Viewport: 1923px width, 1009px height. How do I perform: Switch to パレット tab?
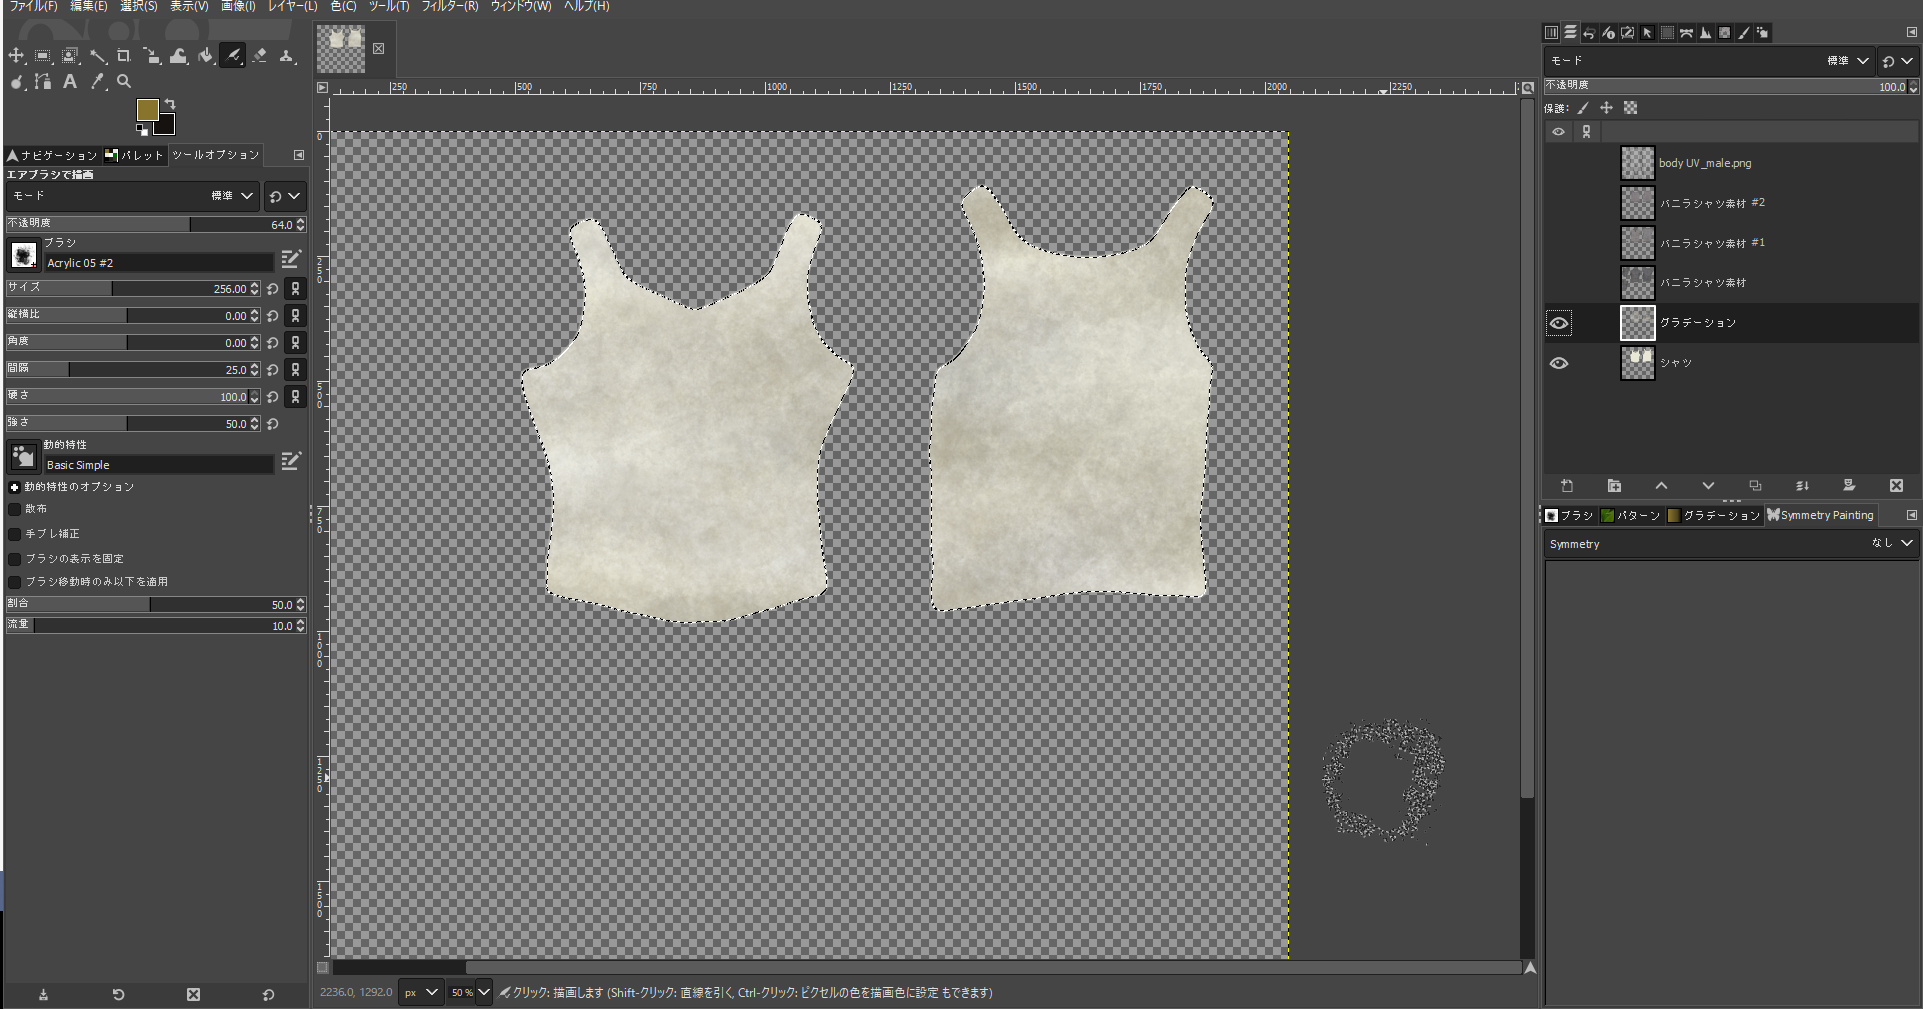[135, 155]
